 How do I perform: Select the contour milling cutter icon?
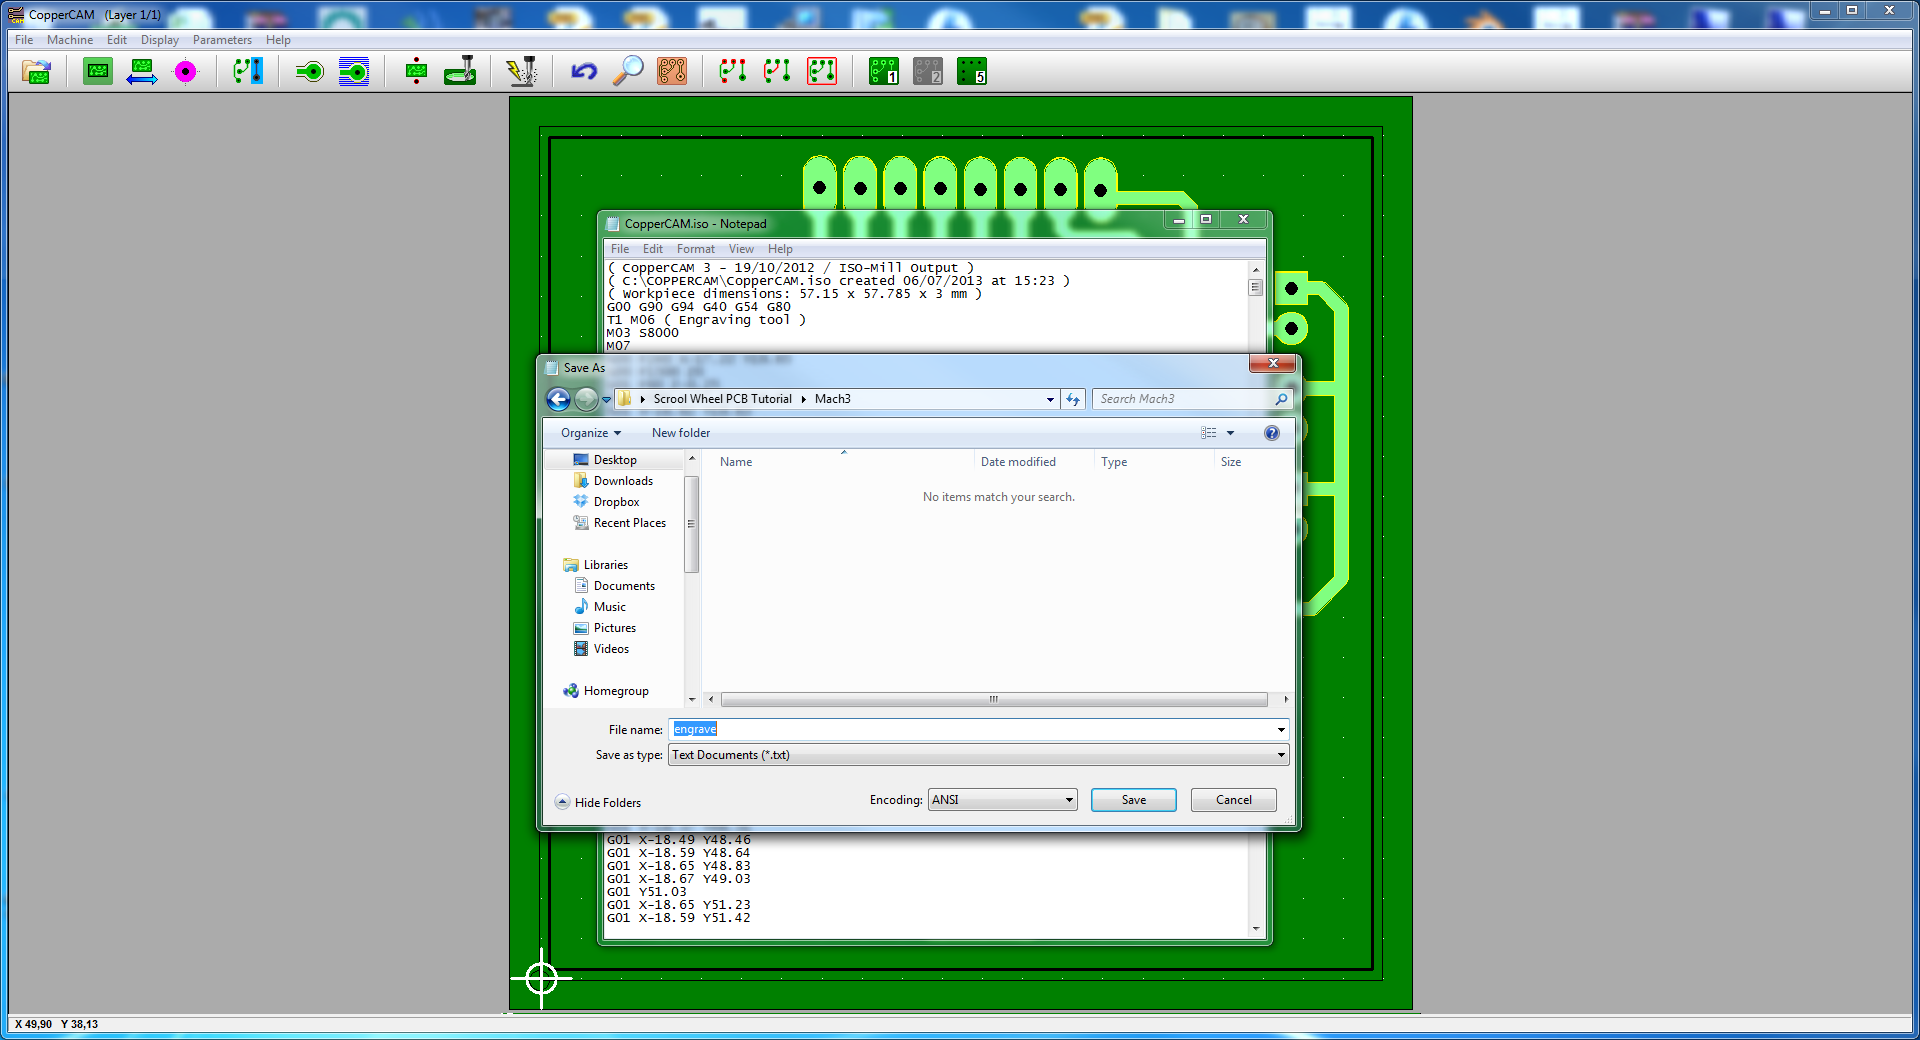pyautogui.click(x=460, y=71)
